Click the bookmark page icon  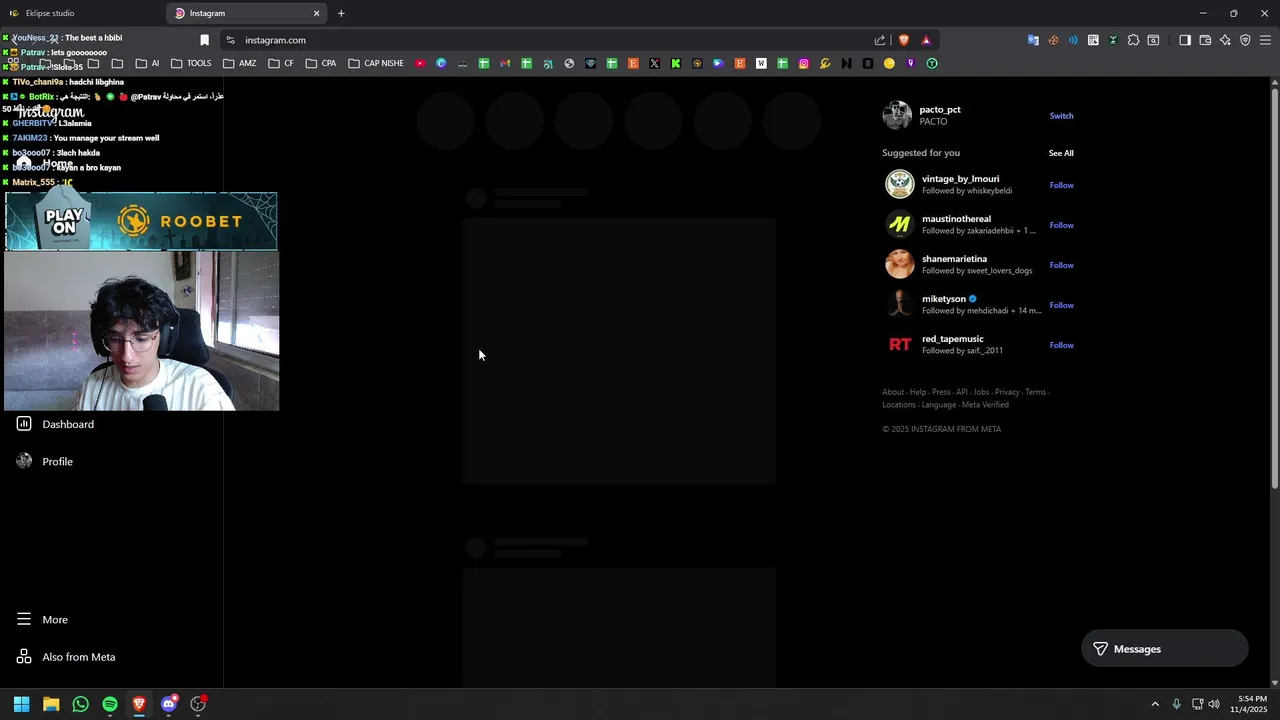[204, 40]
